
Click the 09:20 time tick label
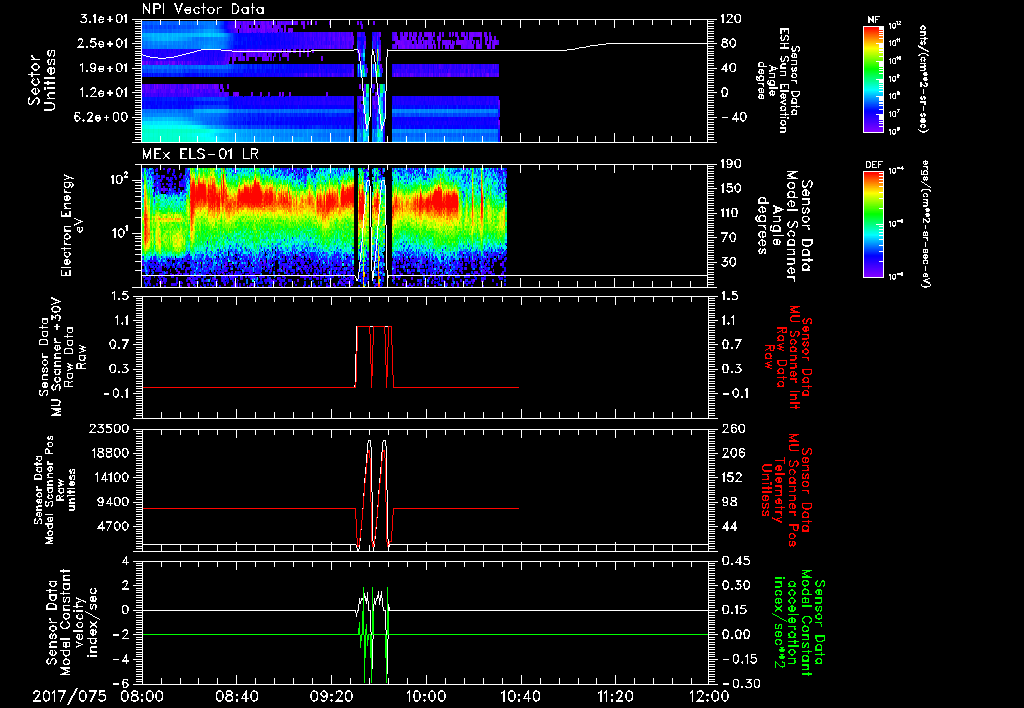point(331,696)
